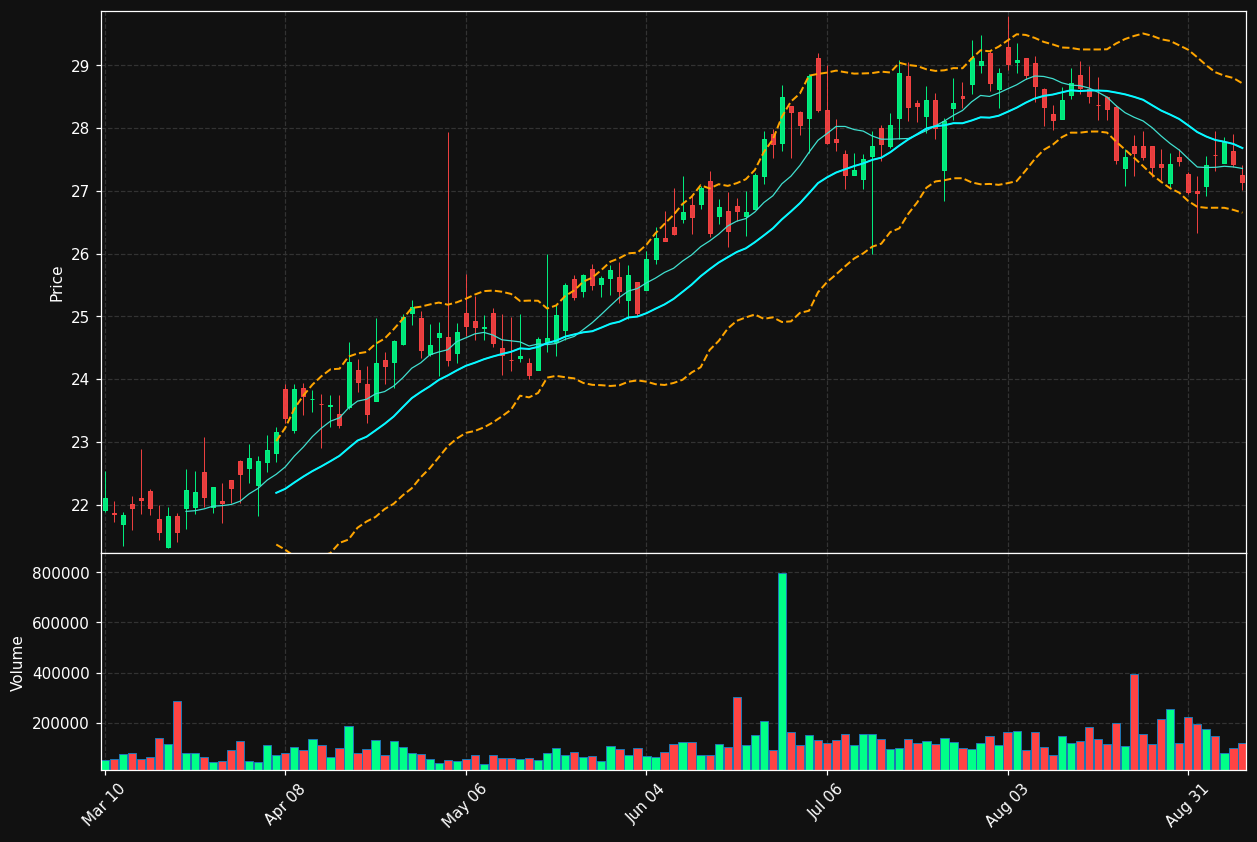Click the 200000 volume axis label
This screenshot has height=842, width=1257.
point(62,723)
